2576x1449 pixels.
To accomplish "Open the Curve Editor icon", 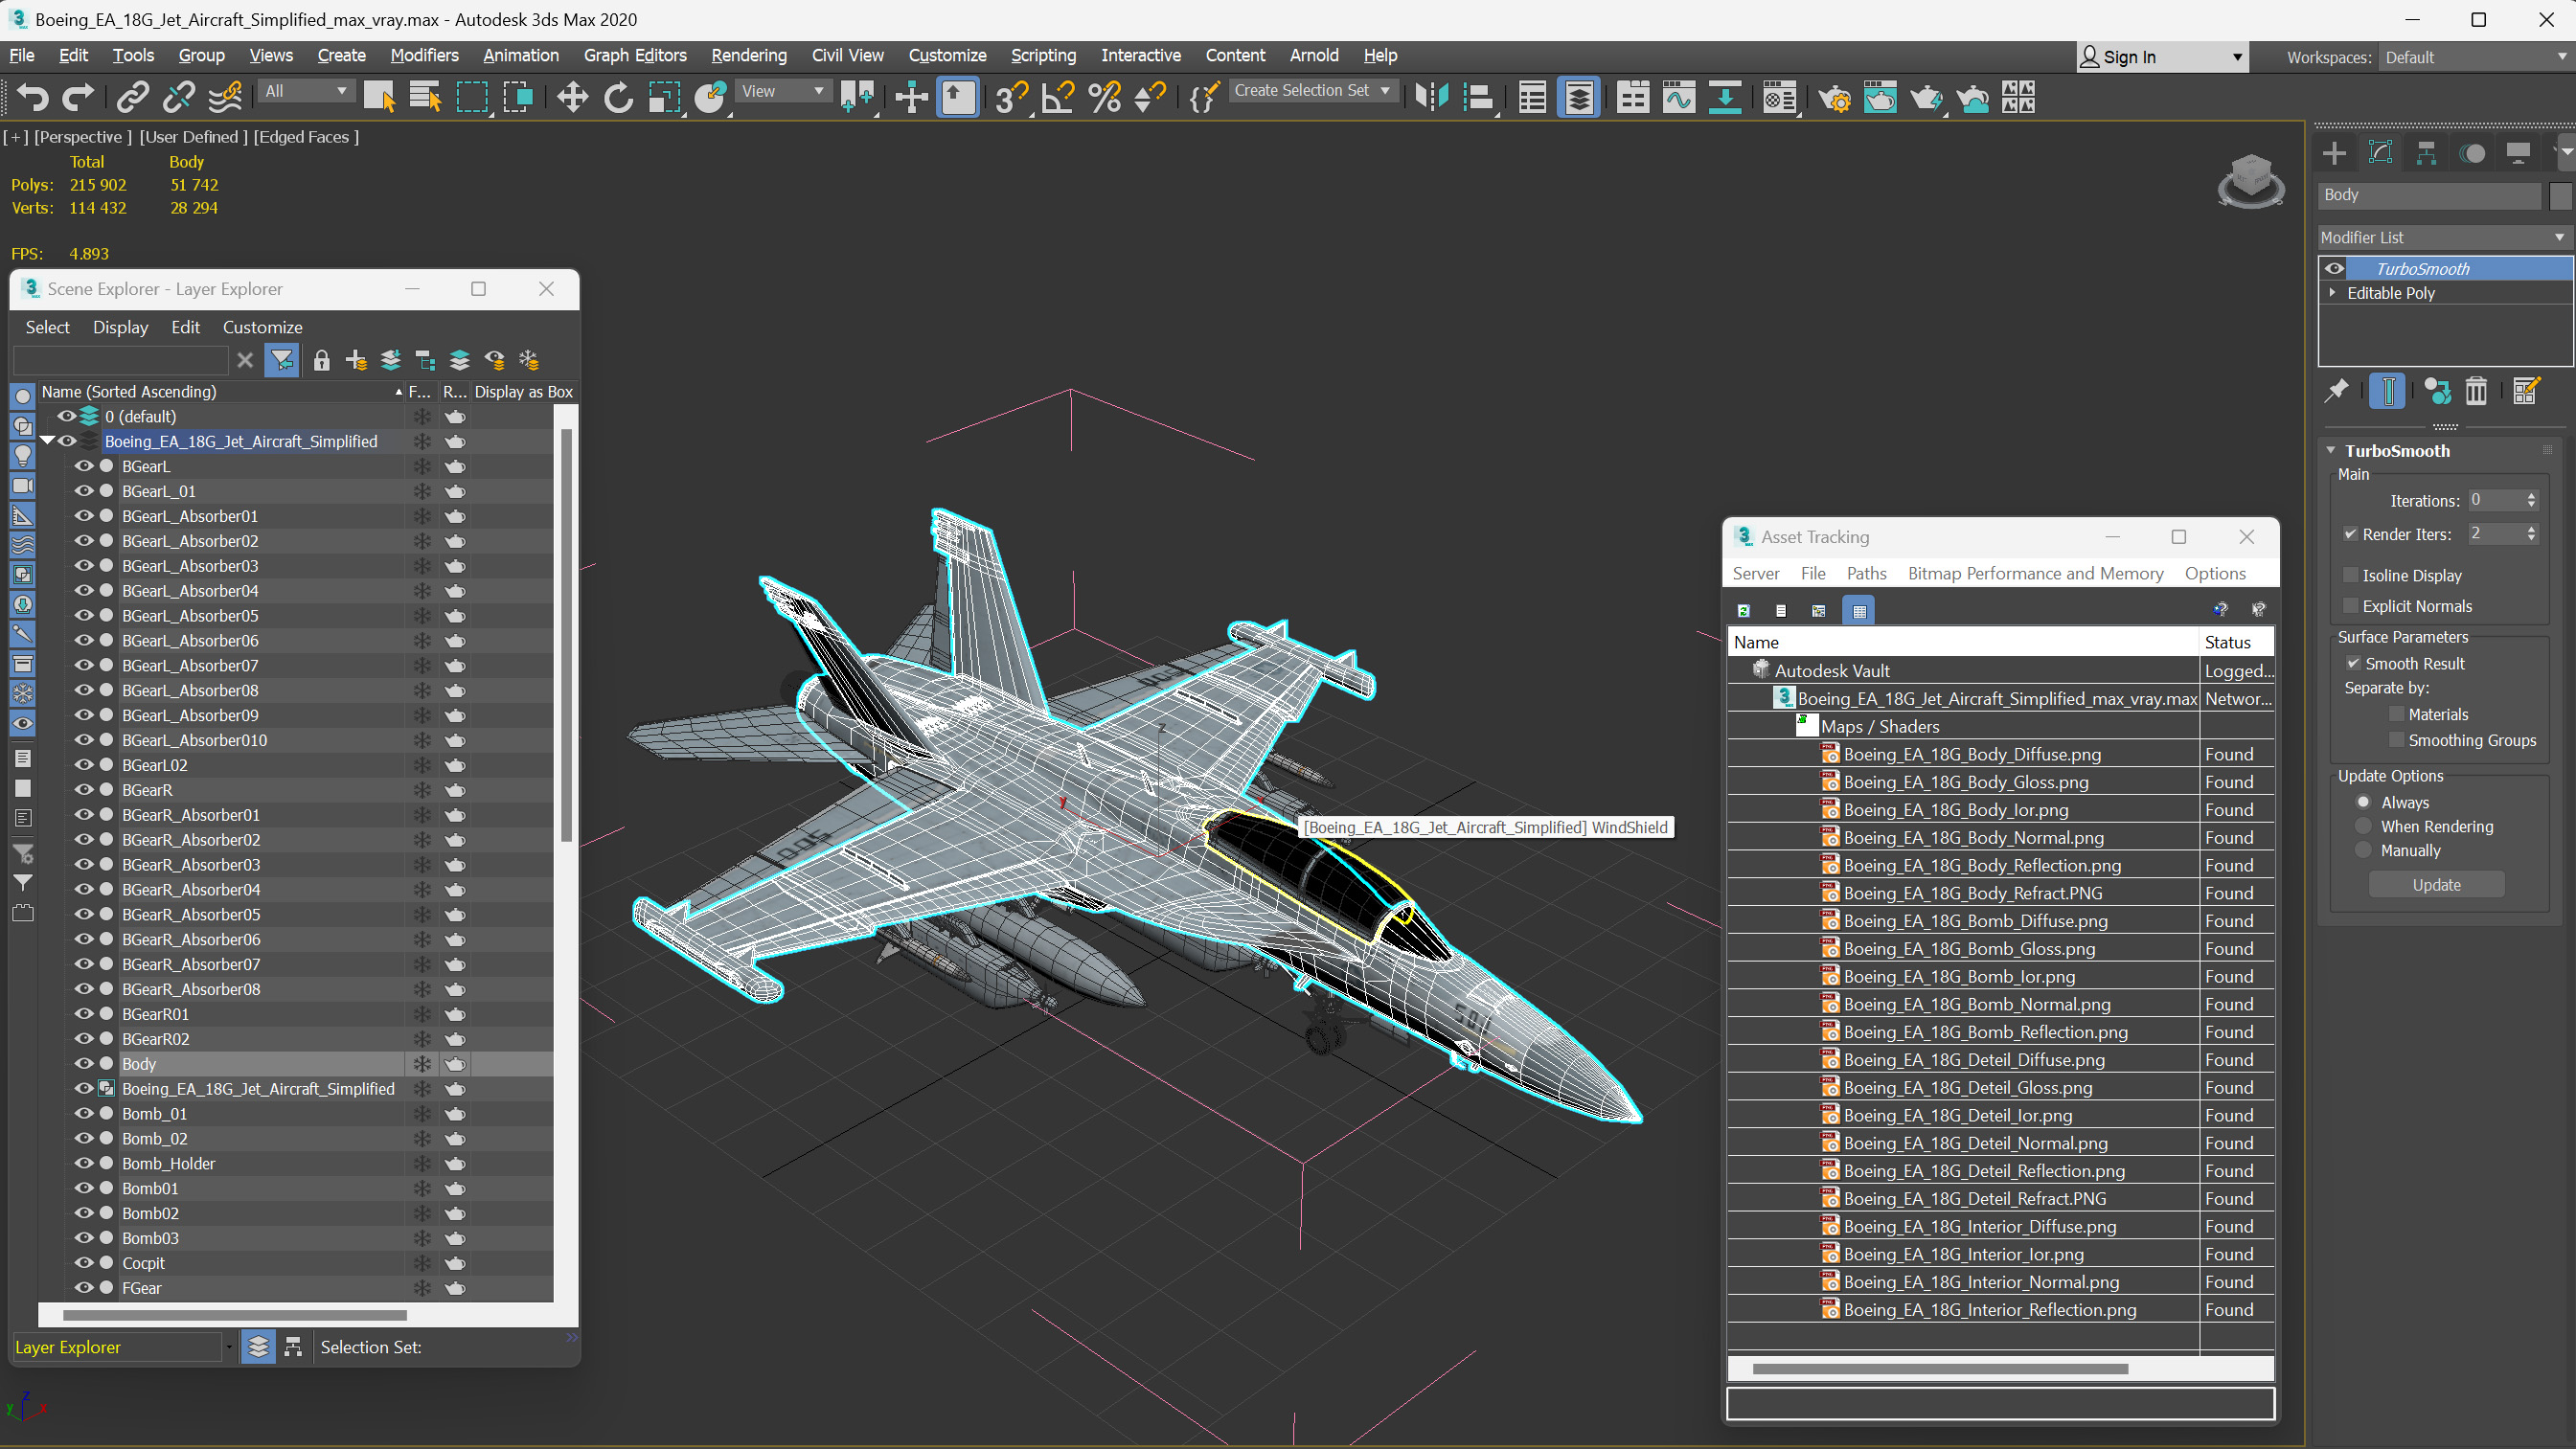I will 1678,97.
